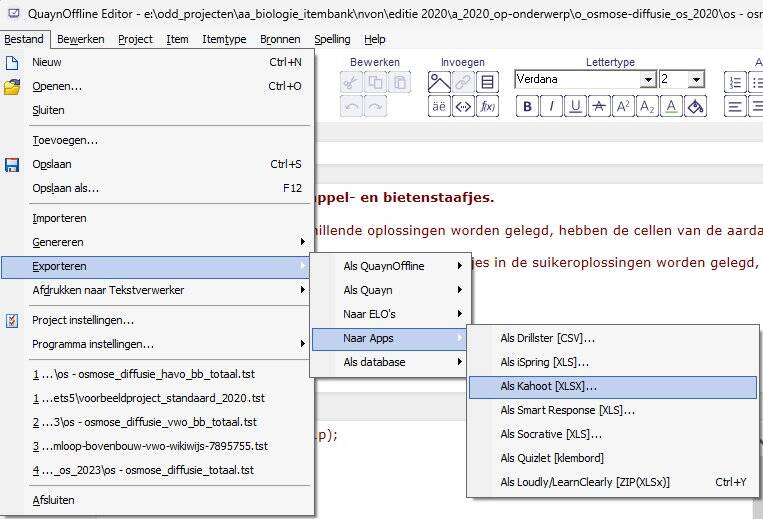Click the Copy icon in Bewerken group
The image size is (763, 519).
[x=375, y=82]
